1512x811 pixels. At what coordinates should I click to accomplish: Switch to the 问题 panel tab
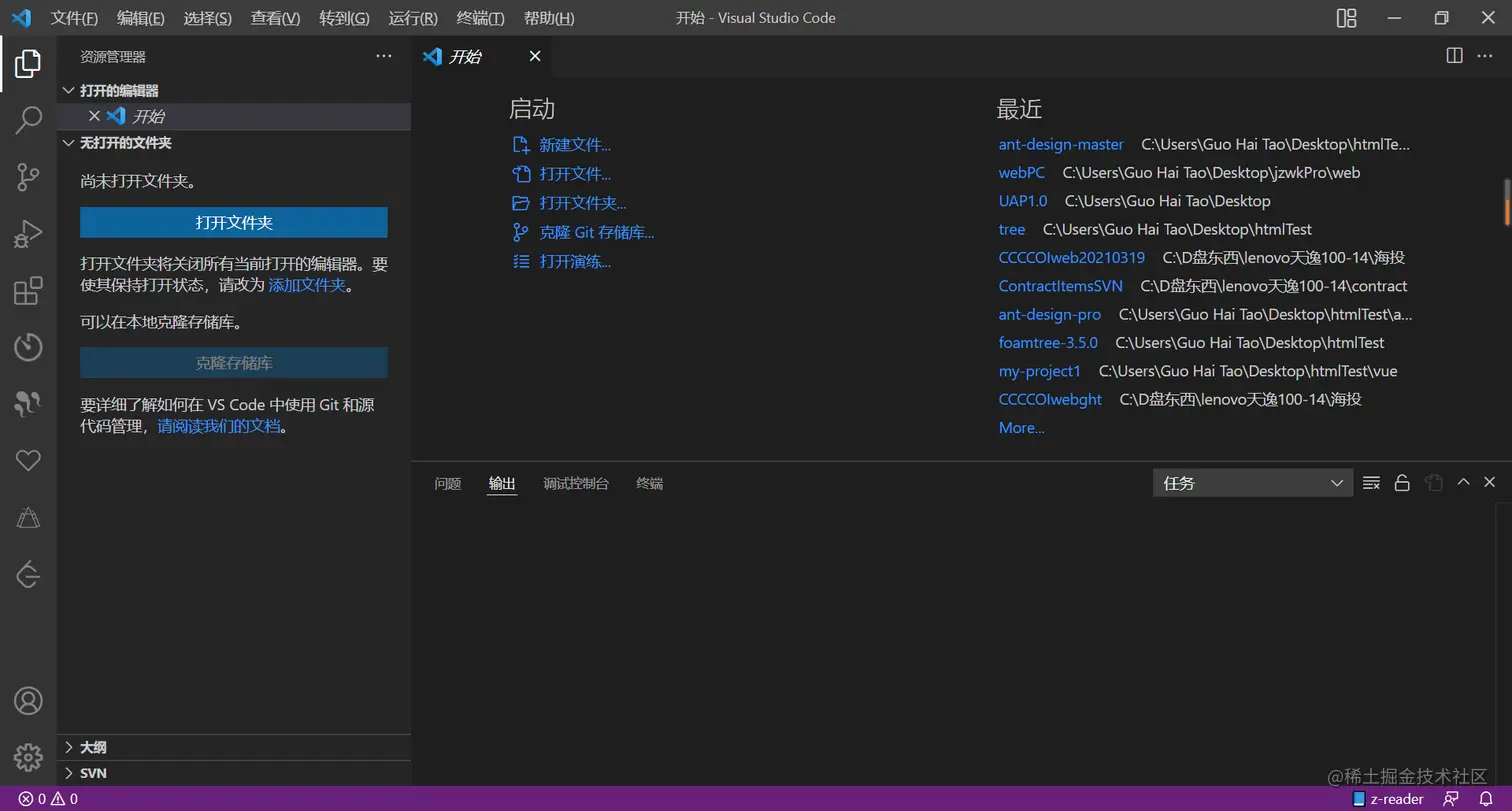tap(448, 483)
